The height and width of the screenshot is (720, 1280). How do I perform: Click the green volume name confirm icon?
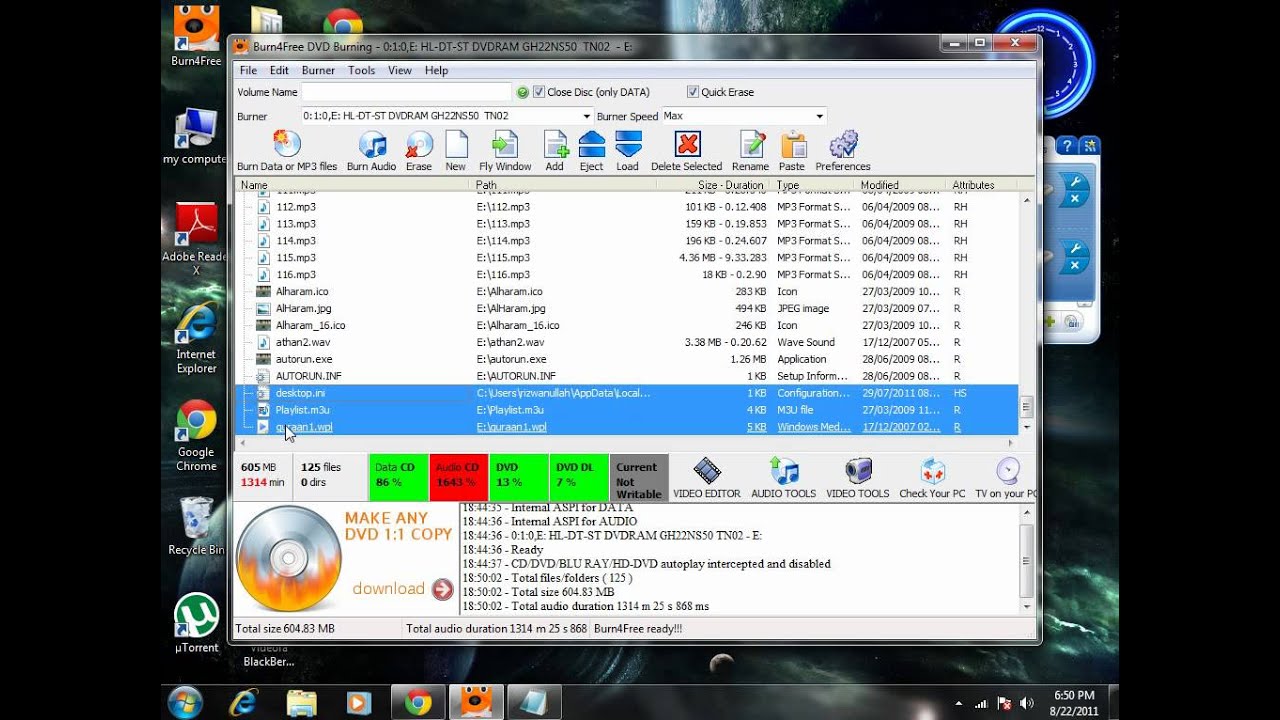(x=522, y=92)
